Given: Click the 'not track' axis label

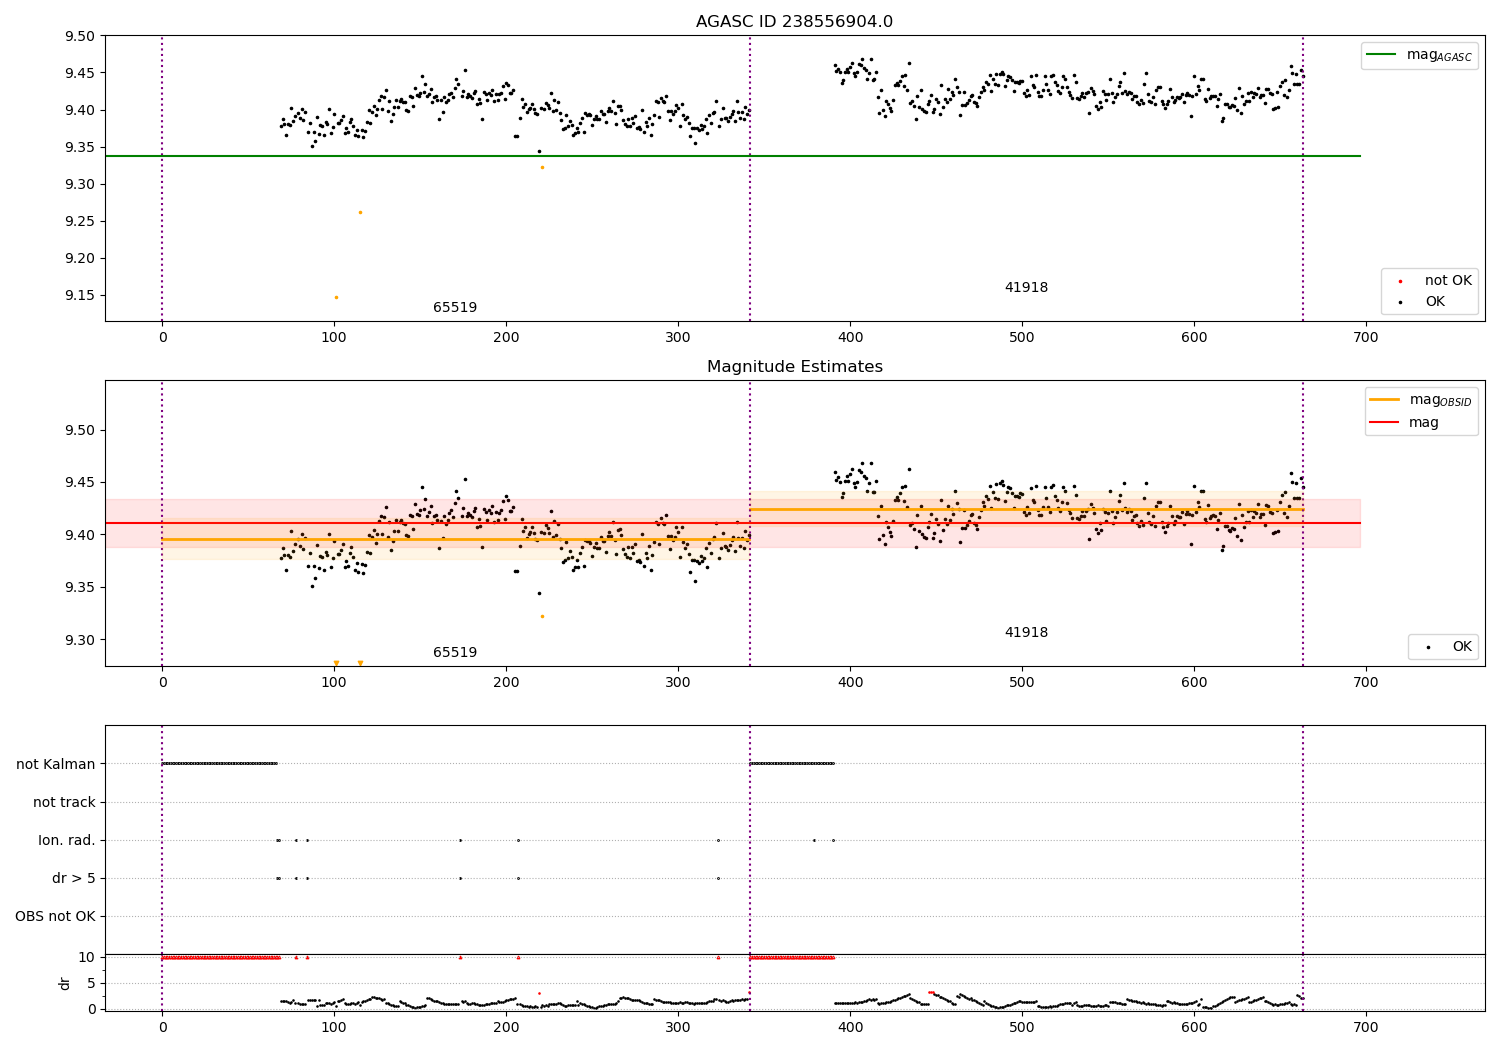Looking at the screenshot, I should click(64, 802).
